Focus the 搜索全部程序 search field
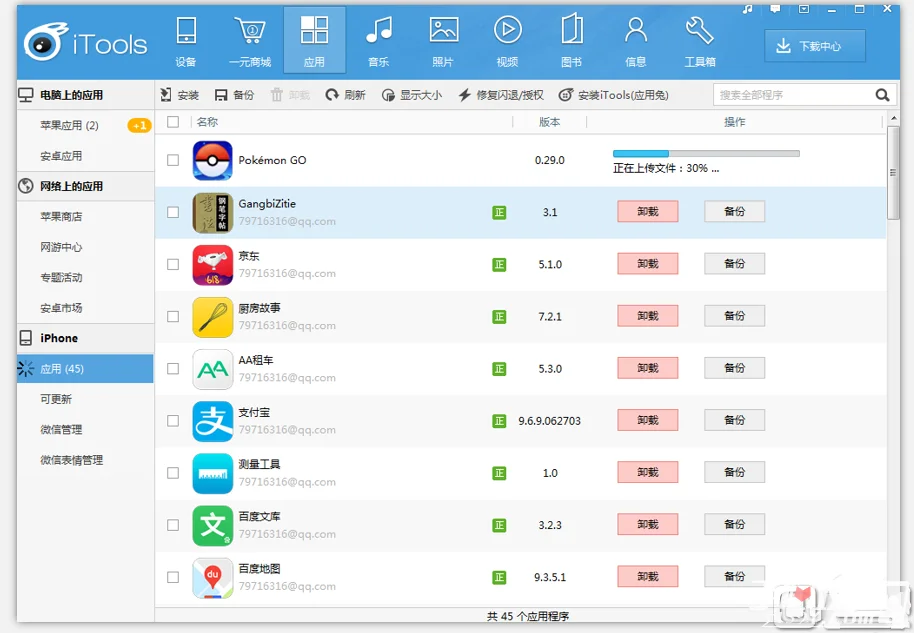The image size is (914, 633). 793,95
